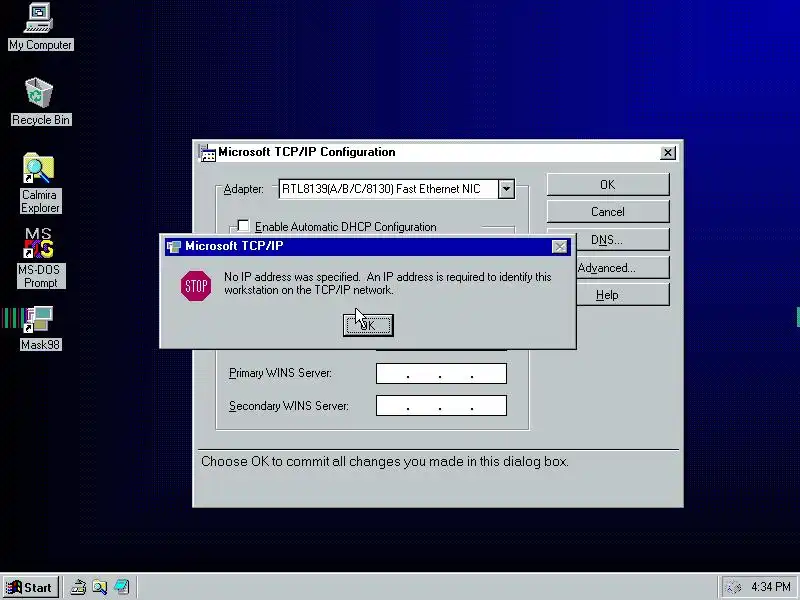Image resolution: width=800 pixels, height=600 pixels.
Task: Select the Mask98 desktop shortcut
Action: pyautogui.click(x=40, y=329)
